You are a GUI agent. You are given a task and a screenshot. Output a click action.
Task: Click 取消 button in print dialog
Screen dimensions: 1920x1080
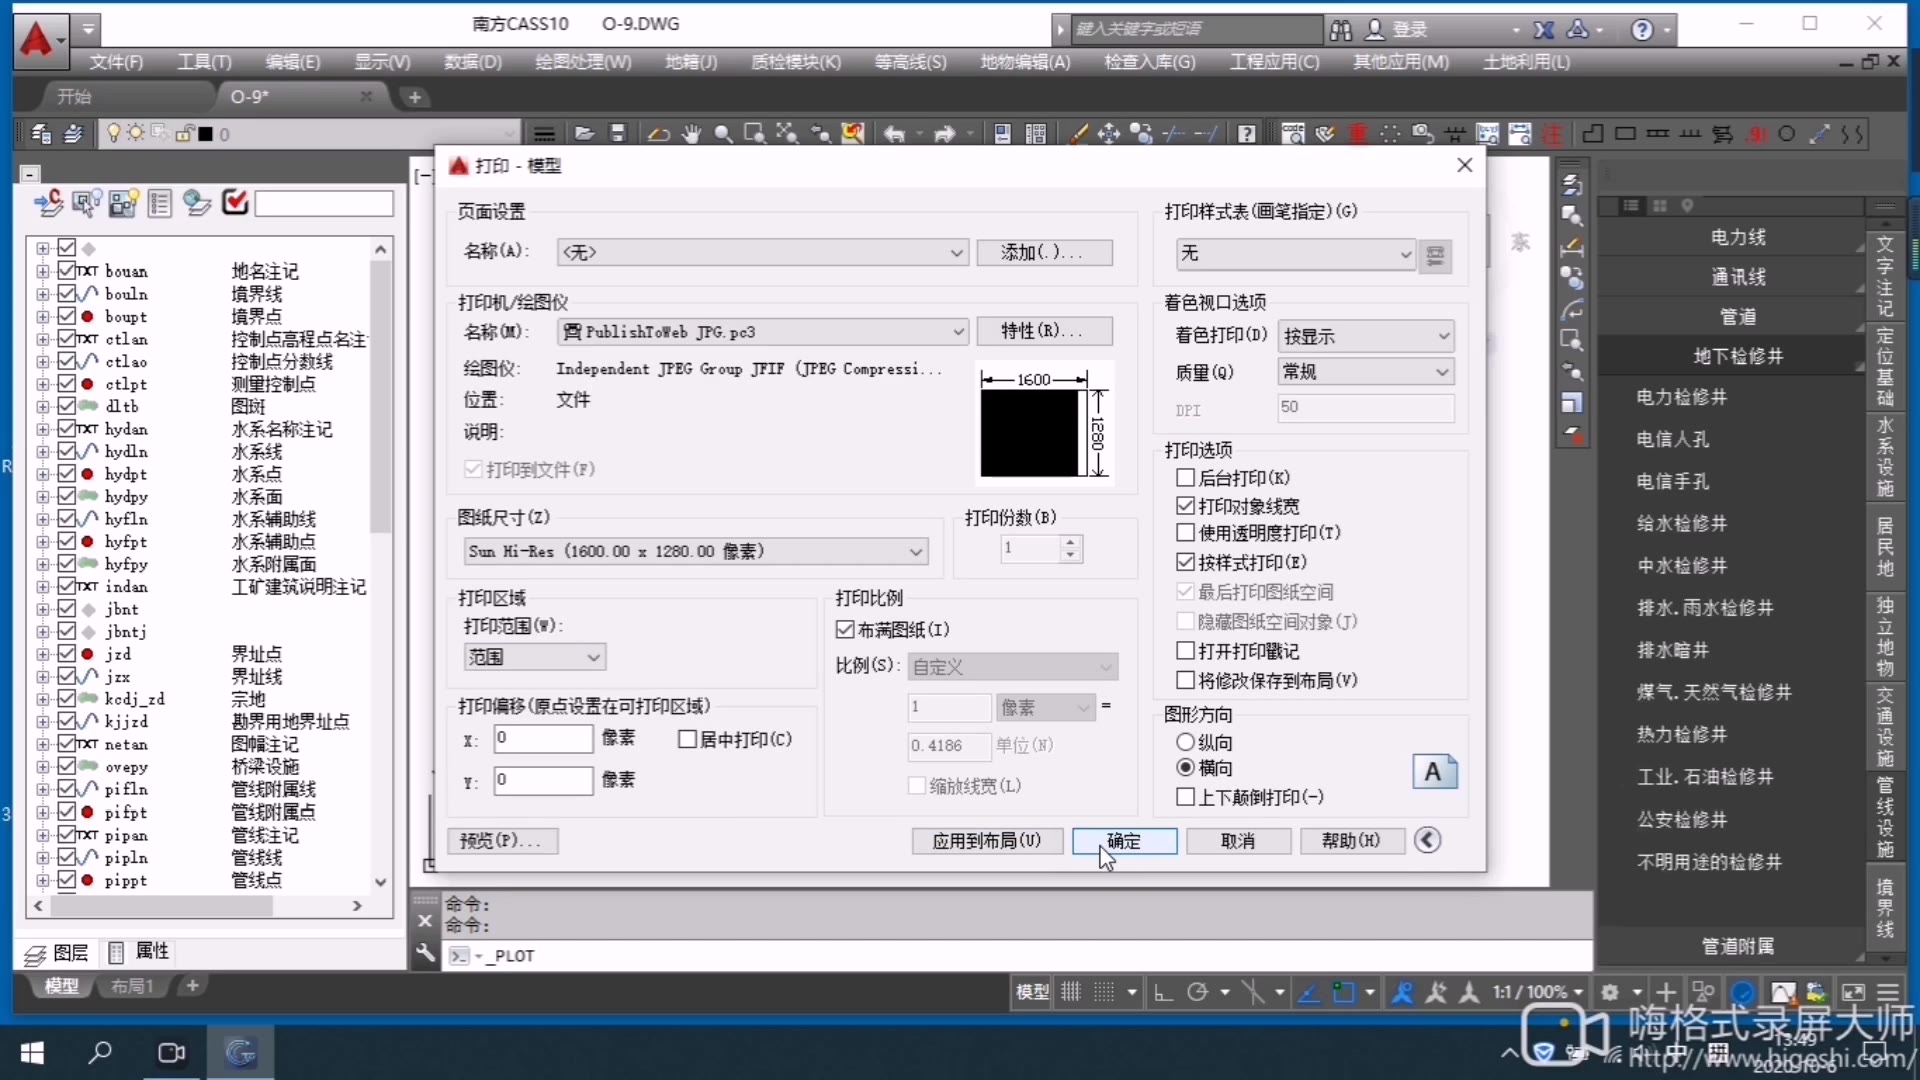(1238, 841)
